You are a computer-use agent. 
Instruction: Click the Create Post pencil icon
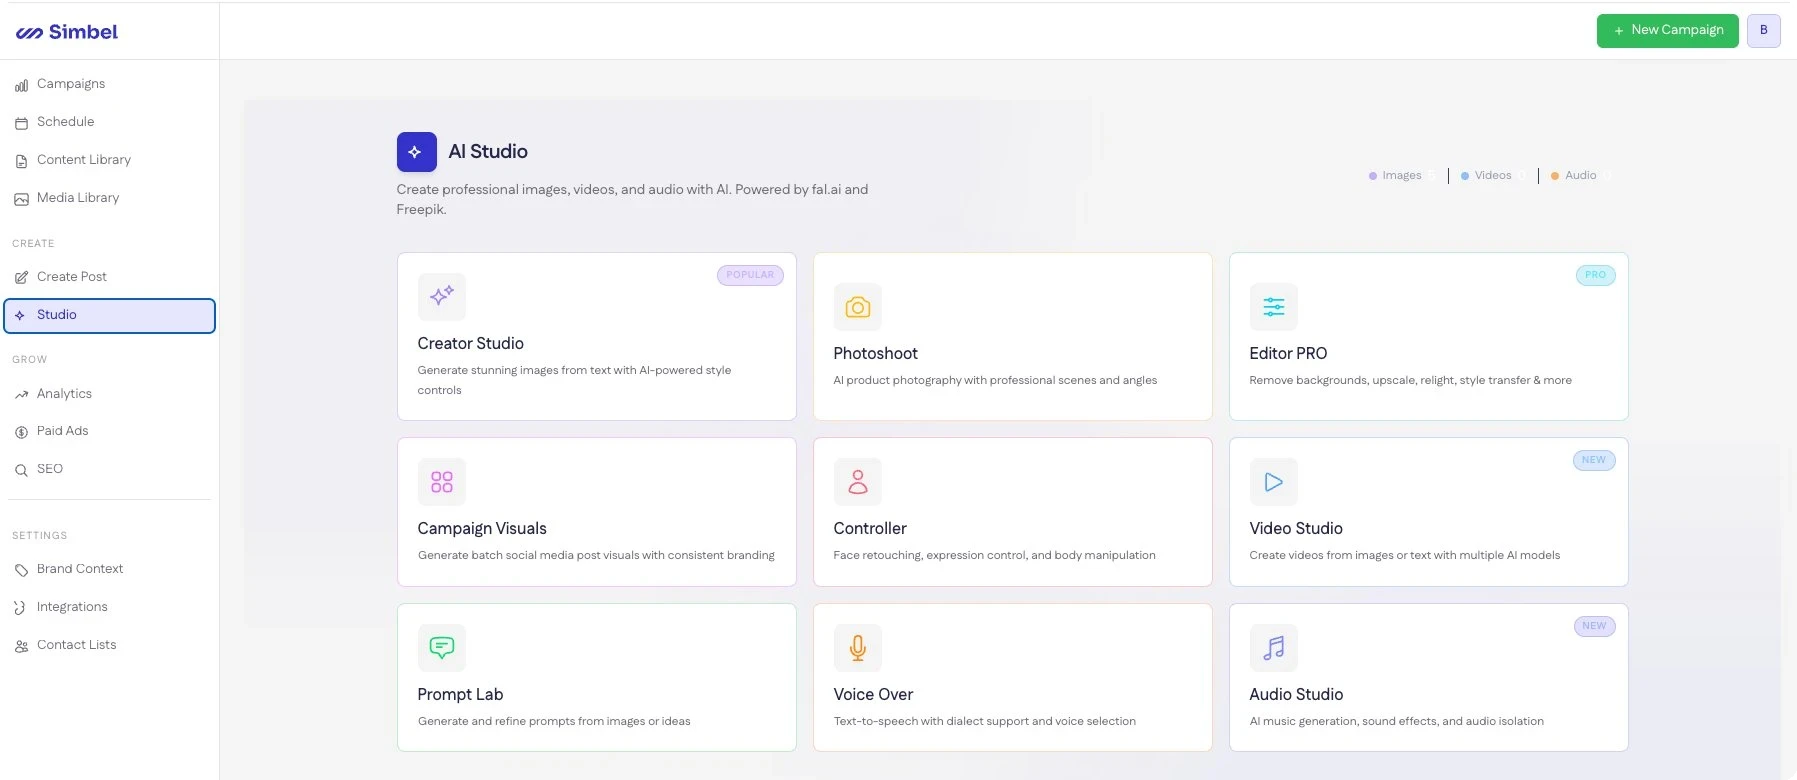tap(21, 278)
